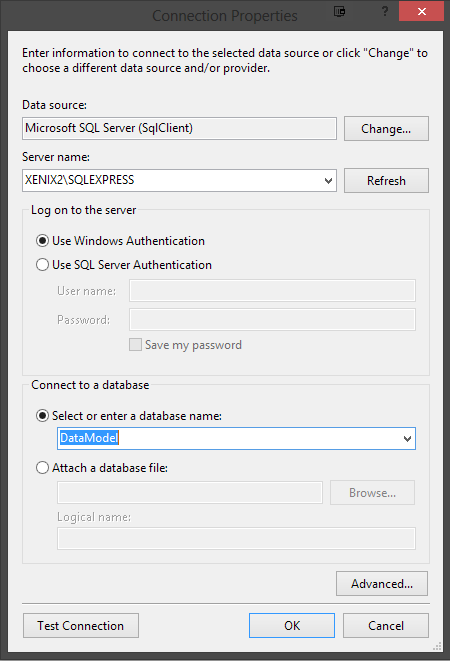The image size is (450, 661).
Task: Click the Cancel button
Action: [386, 626]
